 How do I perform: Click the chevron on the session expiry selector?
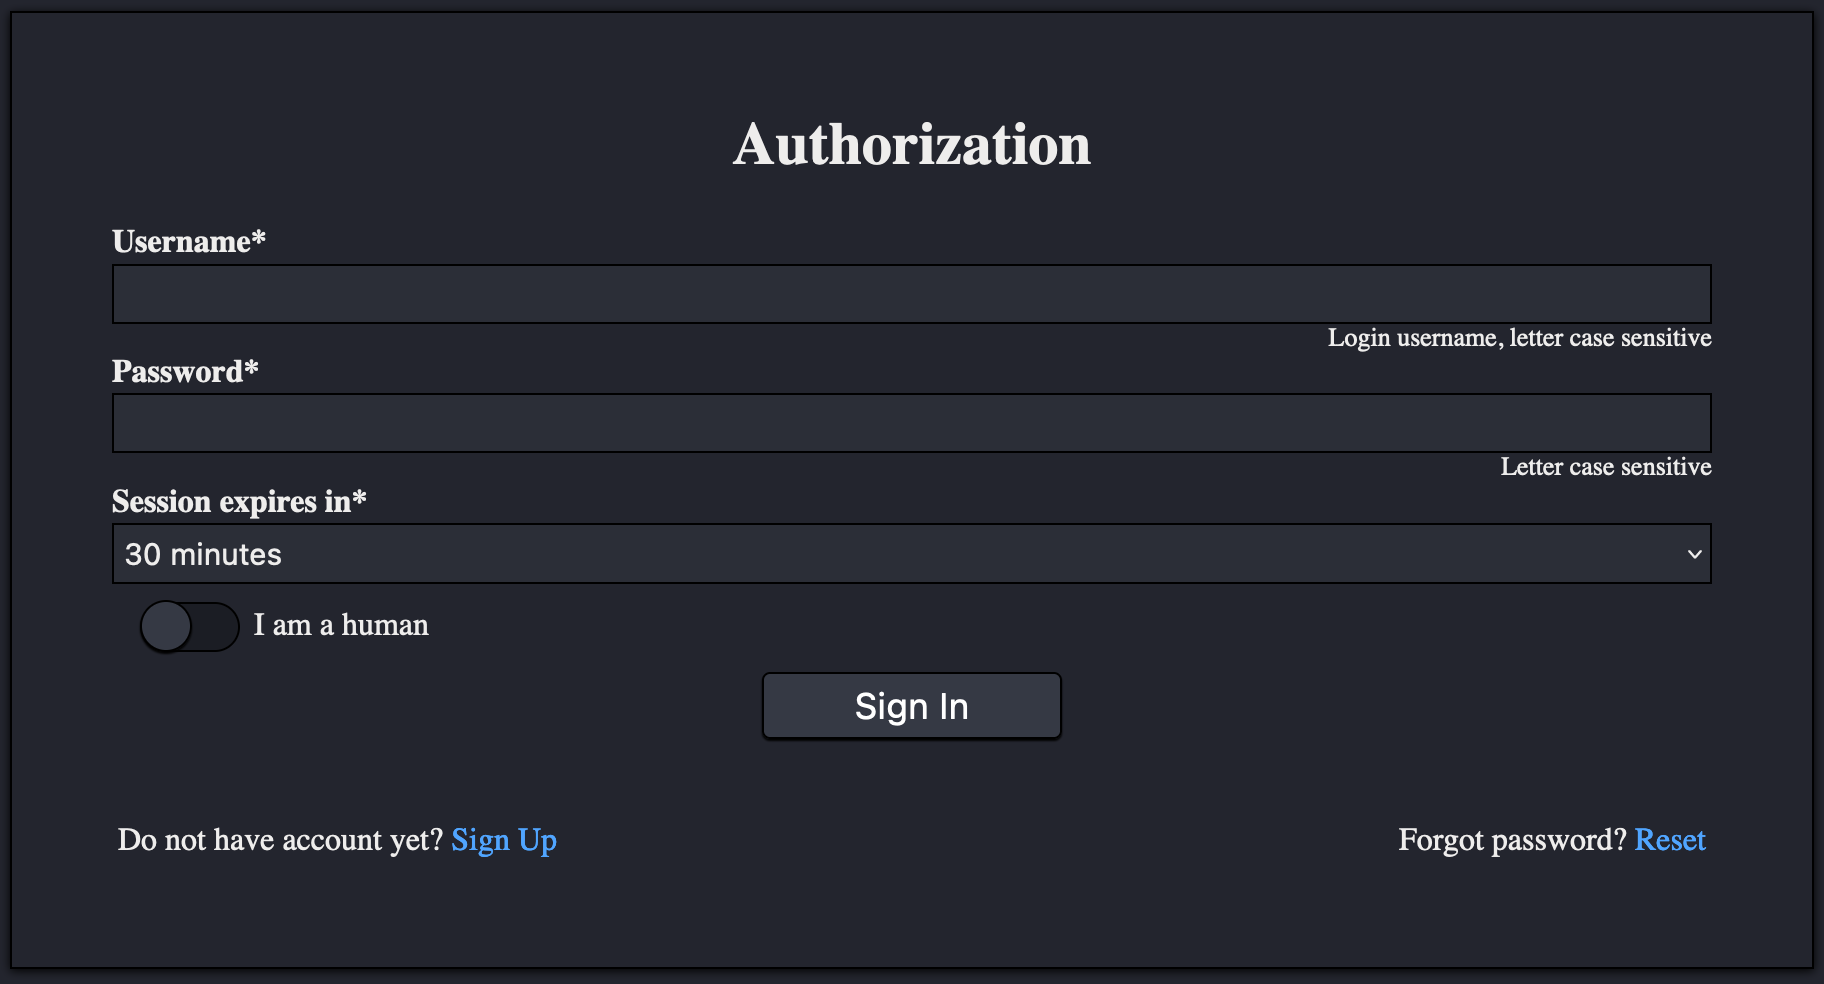tap(1694, 553)
